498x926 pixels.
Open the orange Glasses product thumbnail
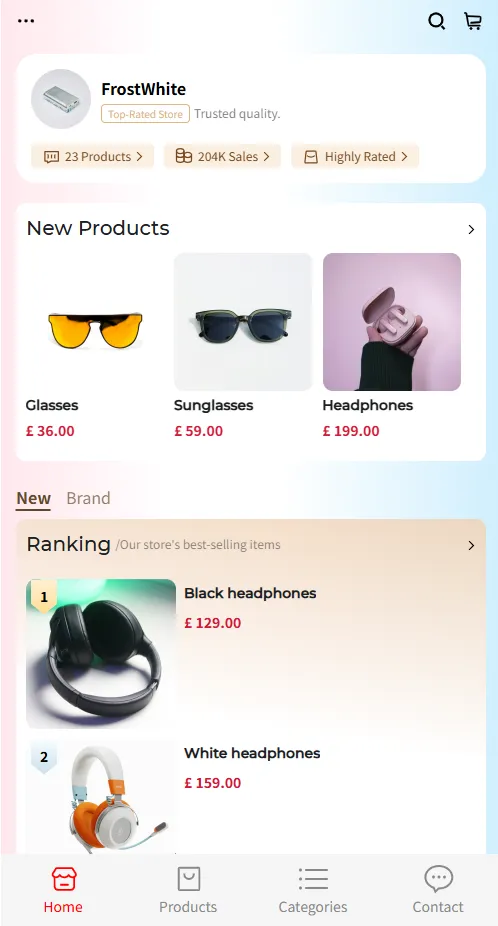coord(95,322)
